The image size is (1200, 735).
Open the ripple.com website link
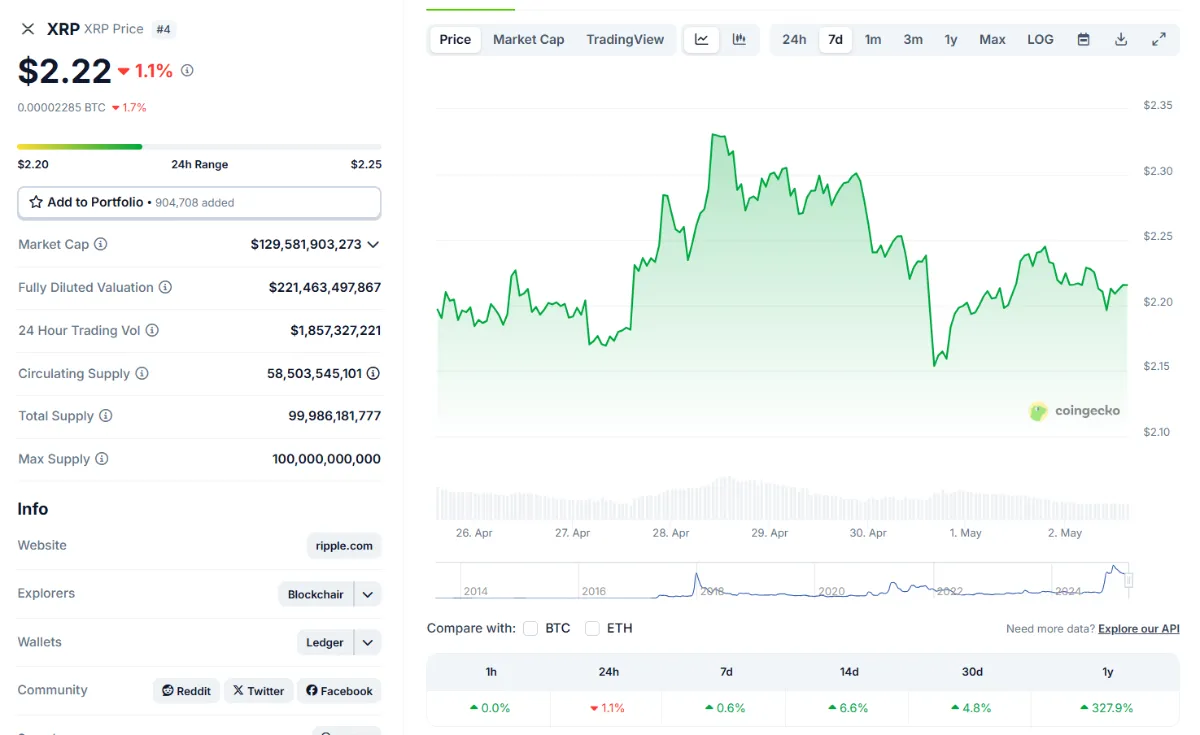pos(344,546)
